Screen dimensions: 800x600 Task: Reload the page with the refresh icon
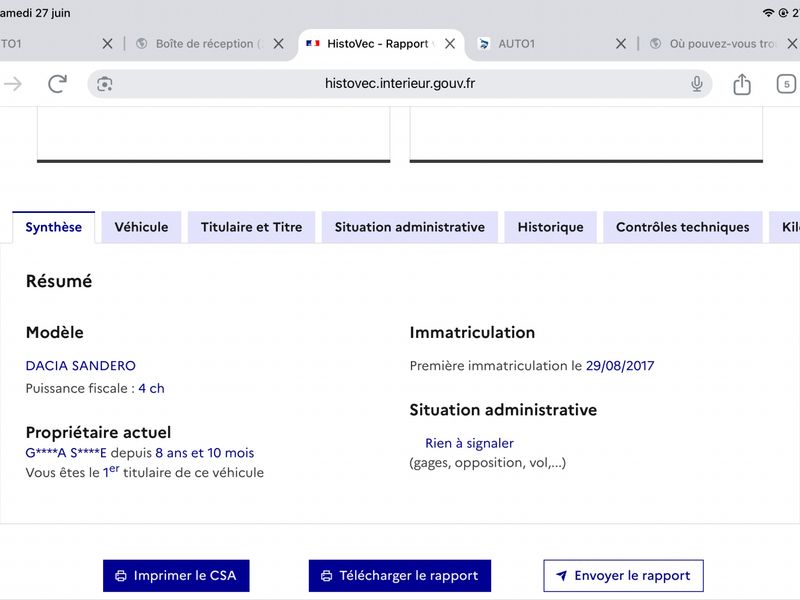(x=58, y=84)
